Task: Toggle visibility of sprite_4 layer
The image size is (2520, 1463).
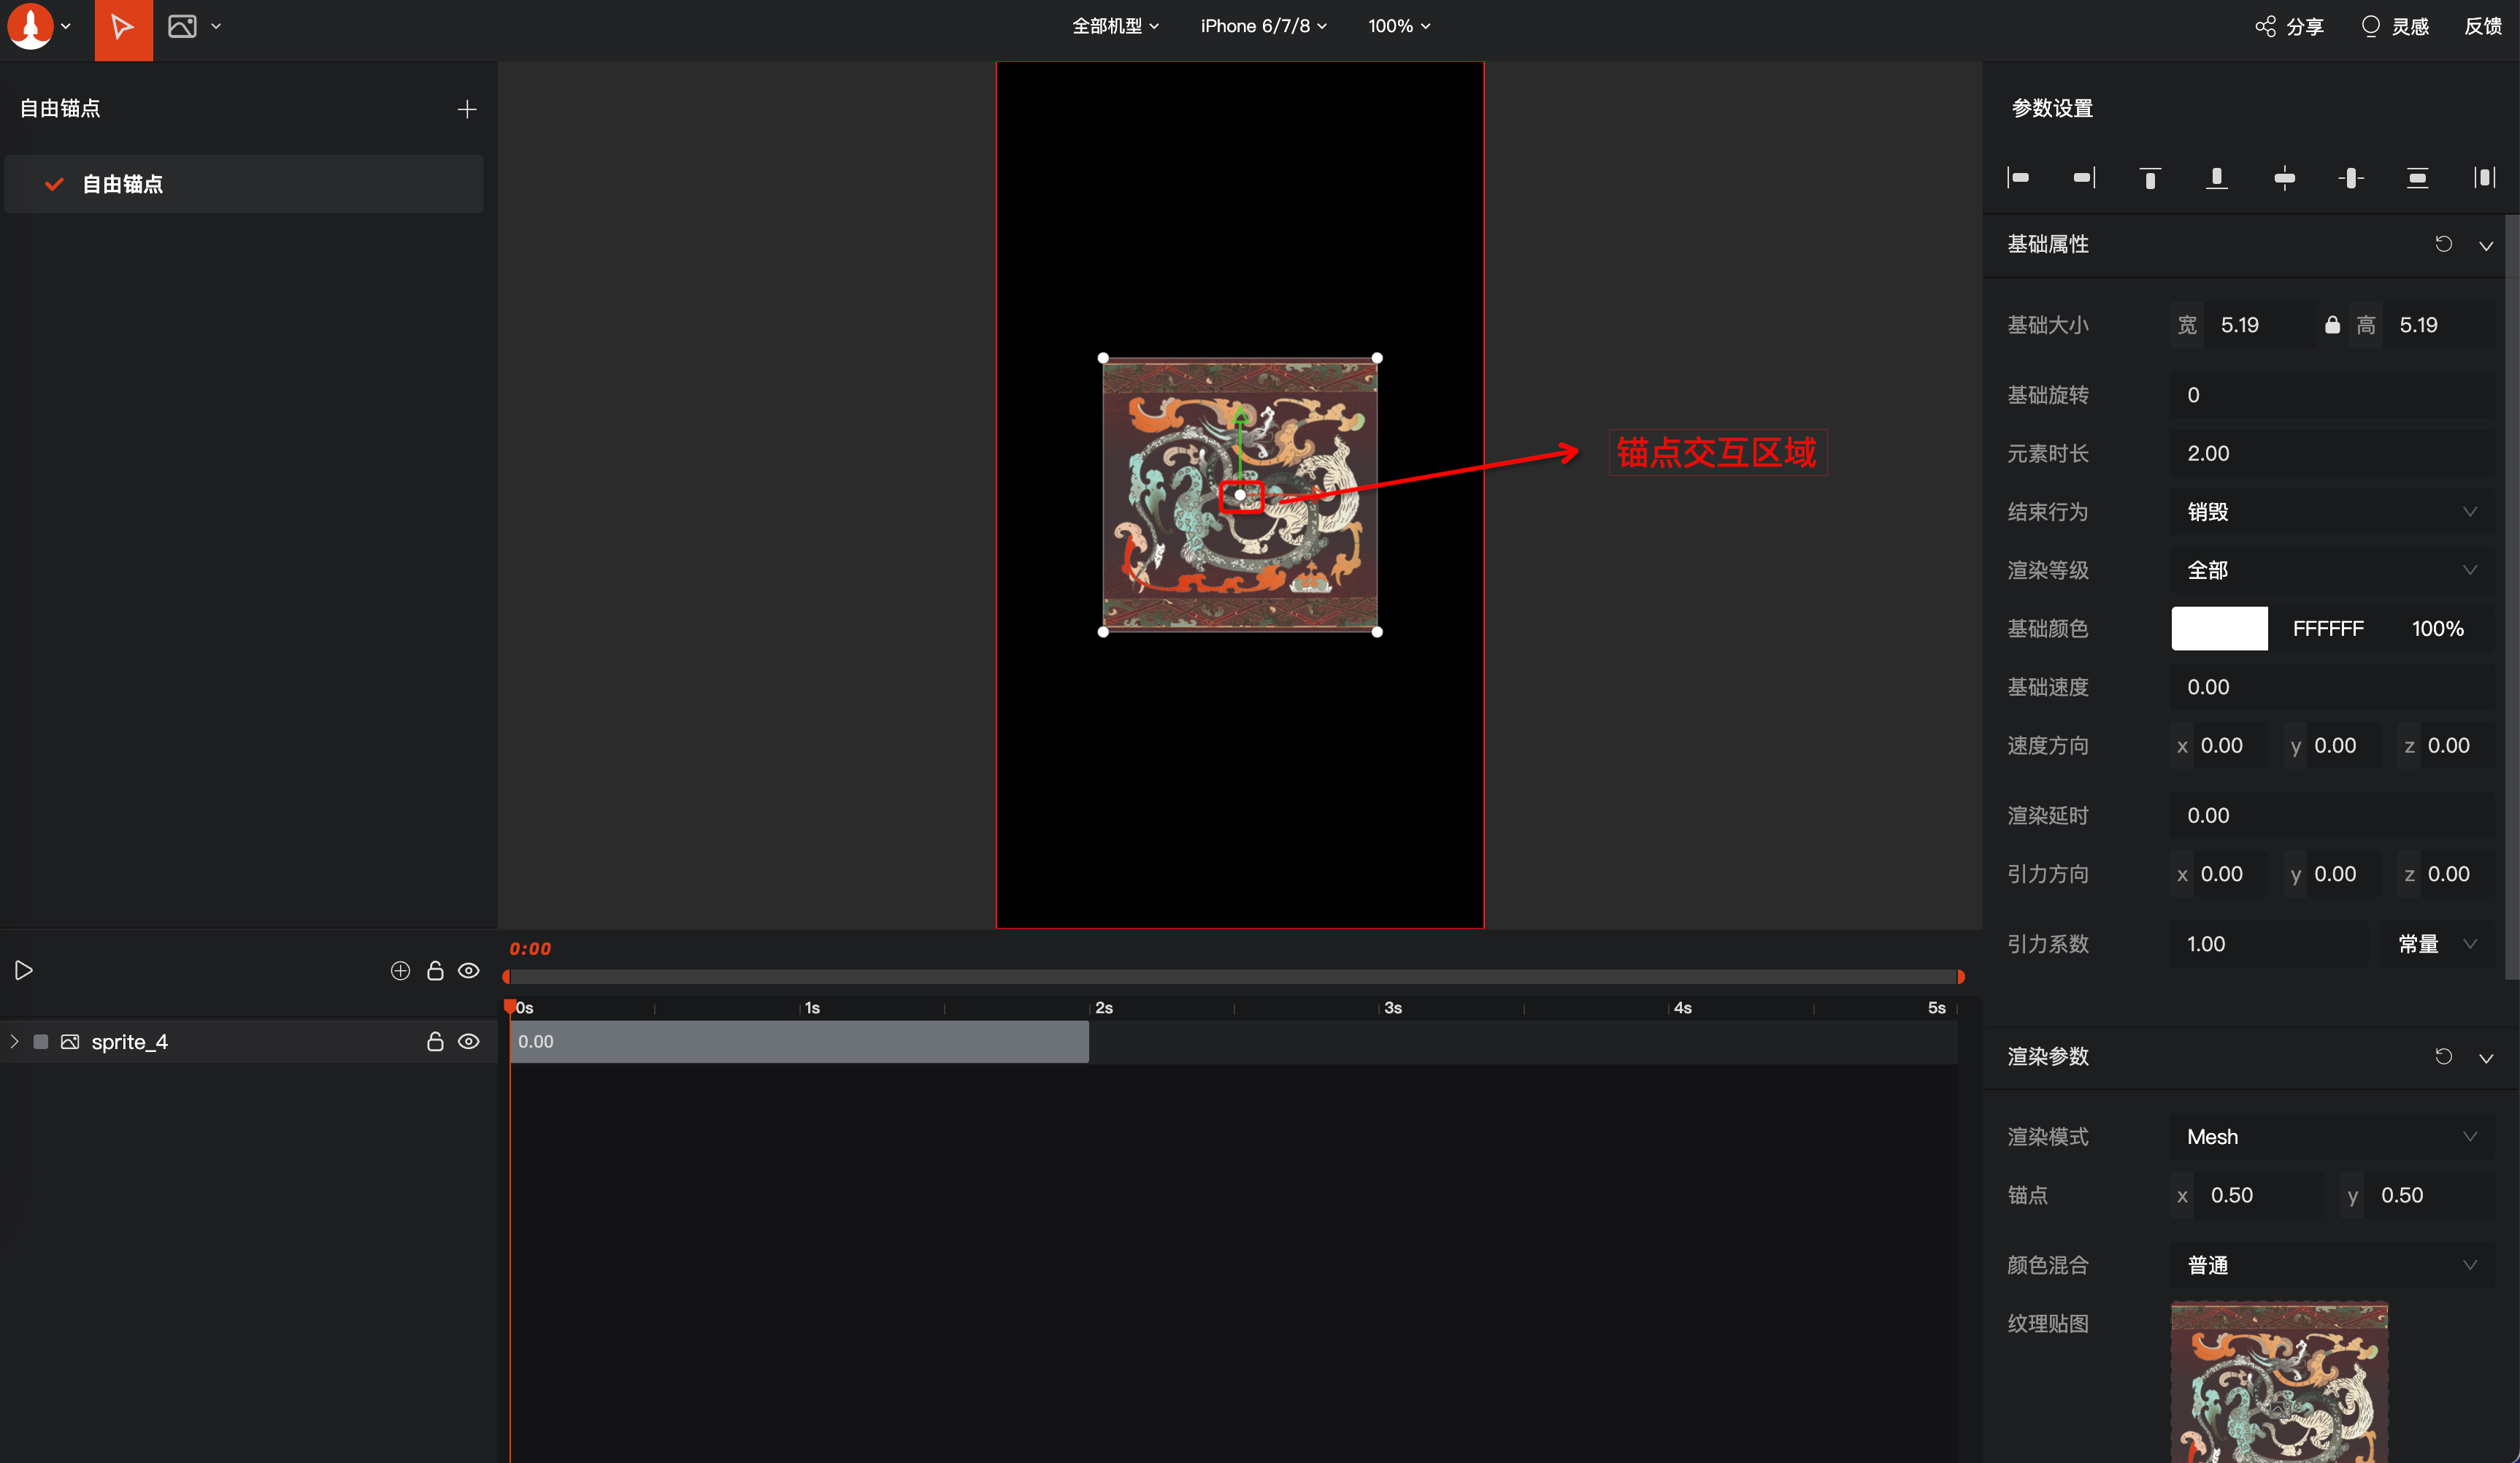Action: (x=468, y=1041)
